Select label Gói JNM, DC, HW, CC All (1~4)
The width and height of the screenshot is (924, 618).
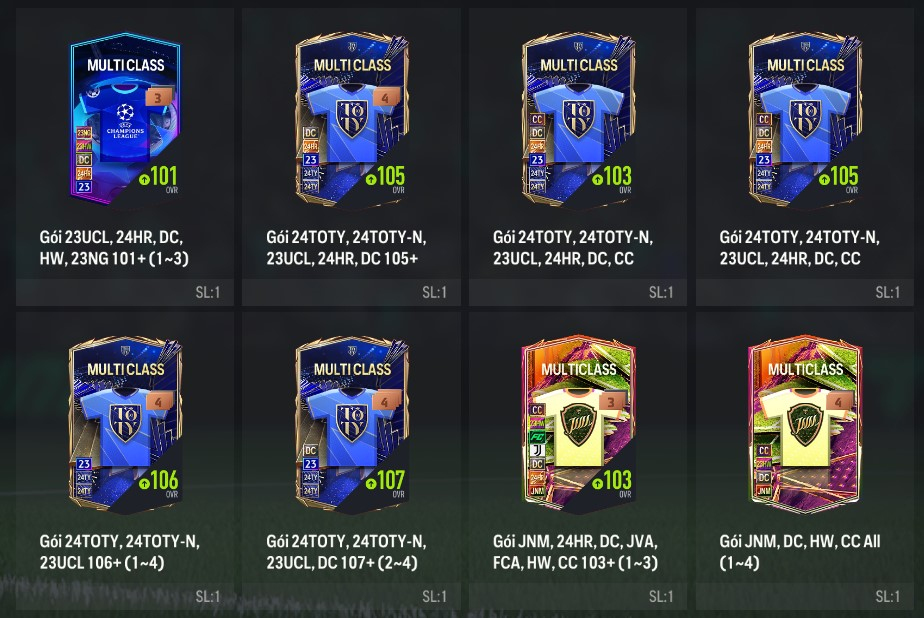[x=800, y=551]
